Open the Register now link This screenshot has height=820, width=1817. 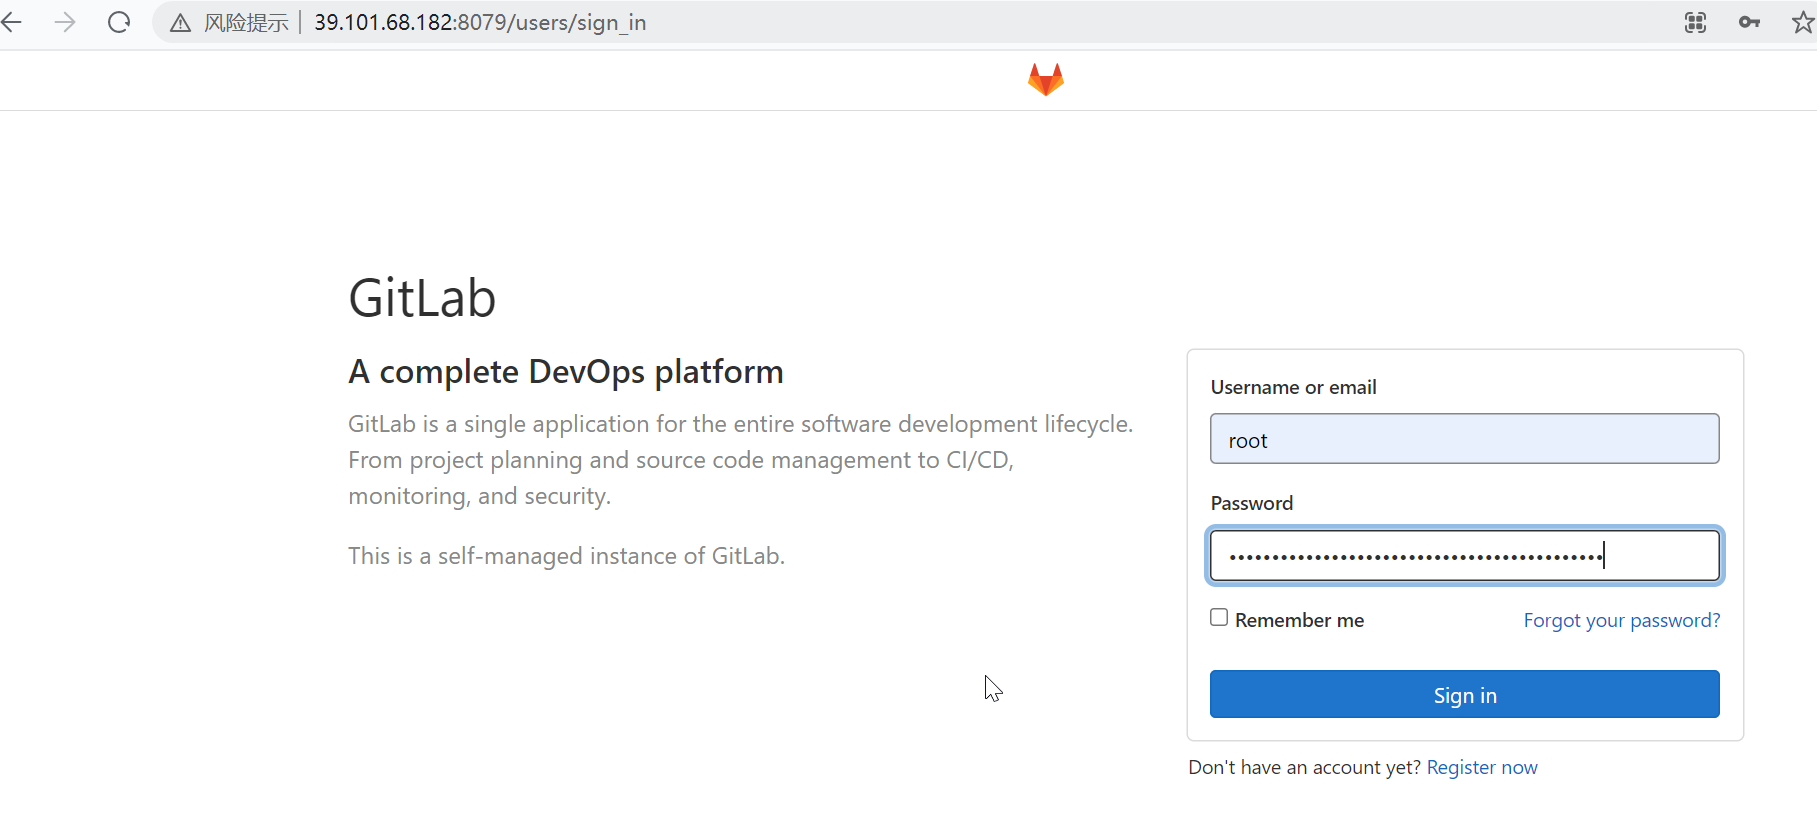(x=1482, y=767)
